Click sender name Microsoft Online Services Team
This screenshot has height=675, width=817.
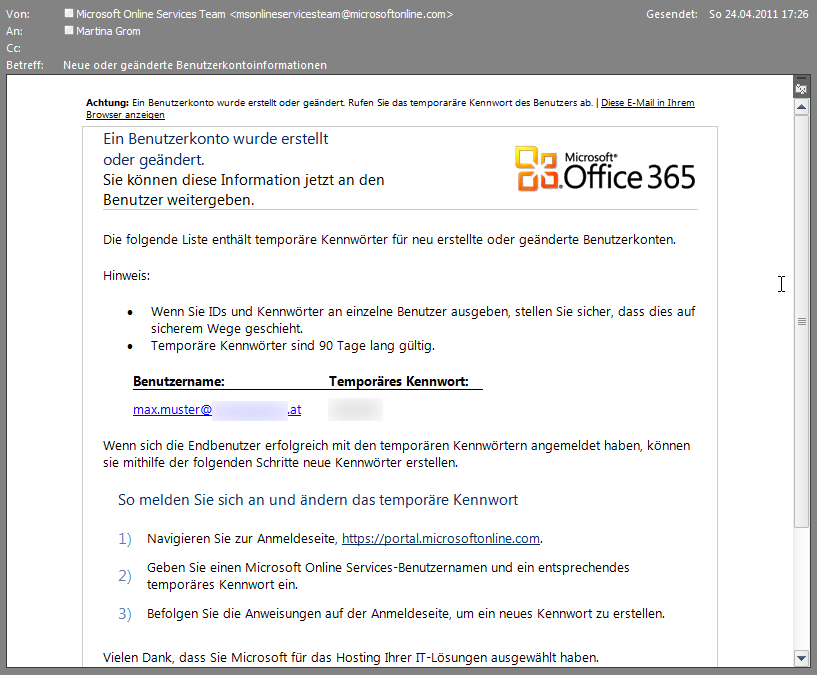[x=151, y=14]
